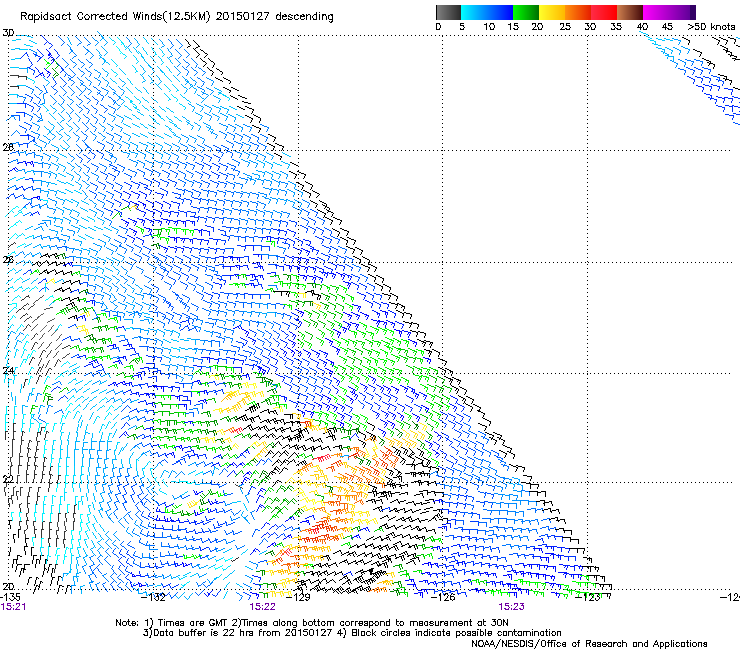Click legend tick label '25'
The width and height of the screenshot is (740, 650).
point(565,27)
